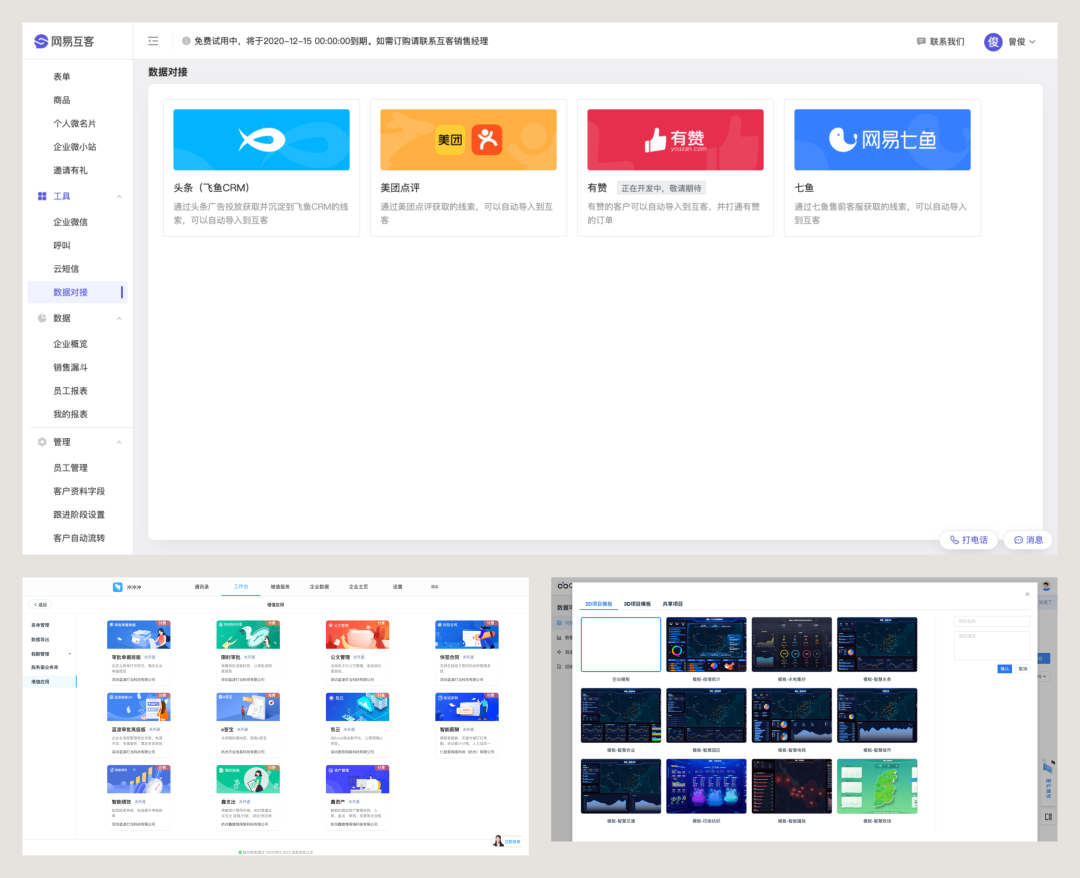Image resolution: width=1080 pixels, height=878 pixels.
Task: Select 呼叫 in the sidebar
Action: pos(62,245)
